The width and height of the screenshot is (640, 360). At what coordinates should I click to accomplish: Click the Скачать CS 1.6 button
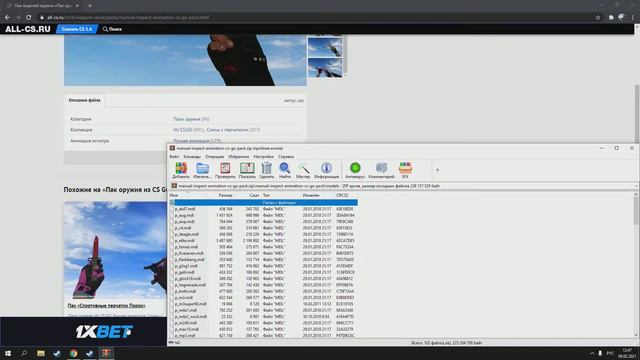coord(77,29)
